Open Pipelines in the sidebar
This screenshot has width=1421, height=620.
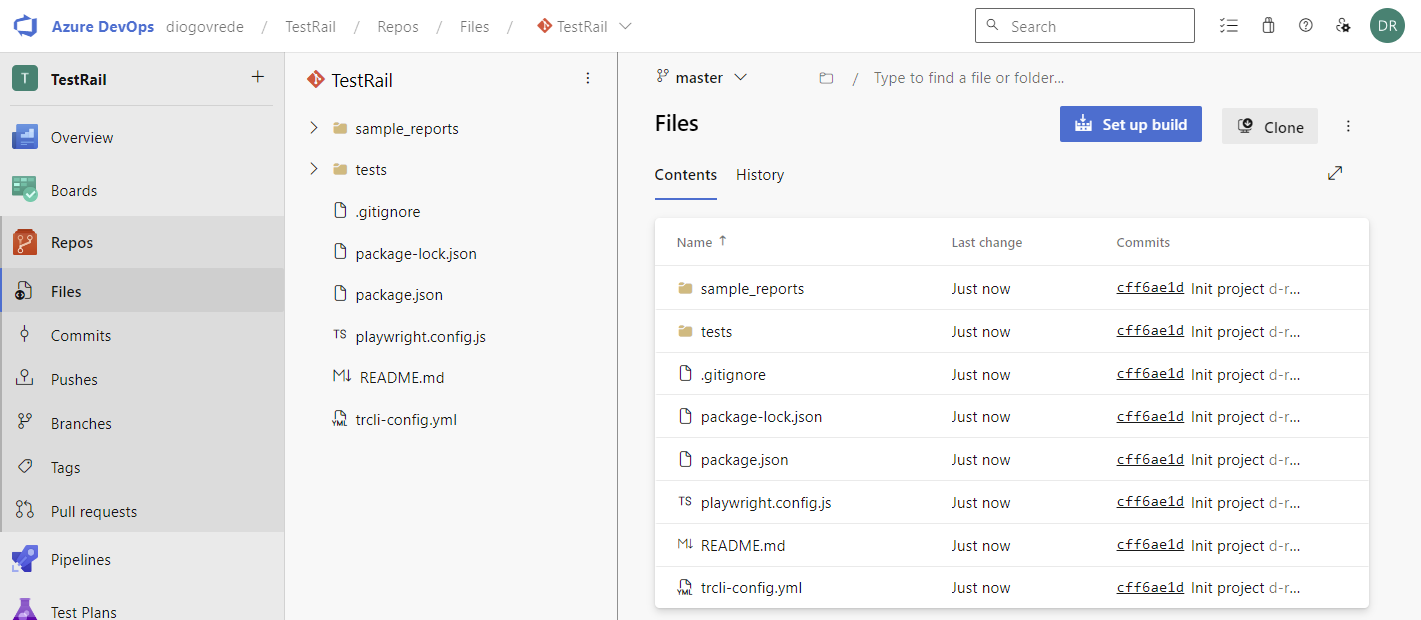click(x=81, y=560)
